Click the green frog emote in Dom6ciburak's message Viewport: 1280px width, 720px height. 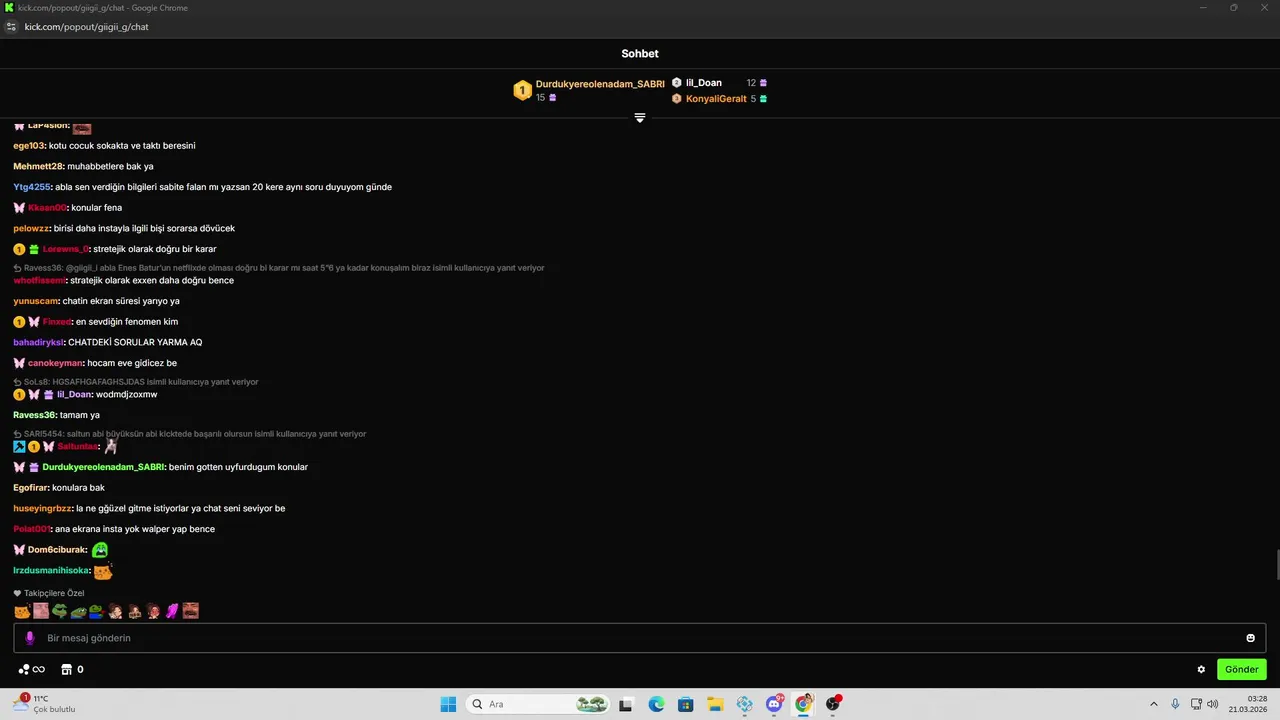tap(100, 550)
